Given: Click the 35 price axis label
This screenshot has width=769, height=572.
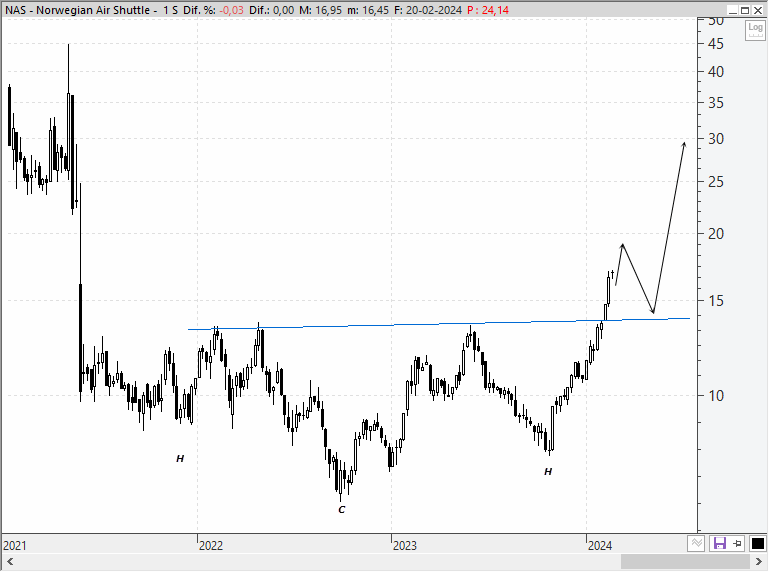Looking at the screenshot, I should (716, 103).
